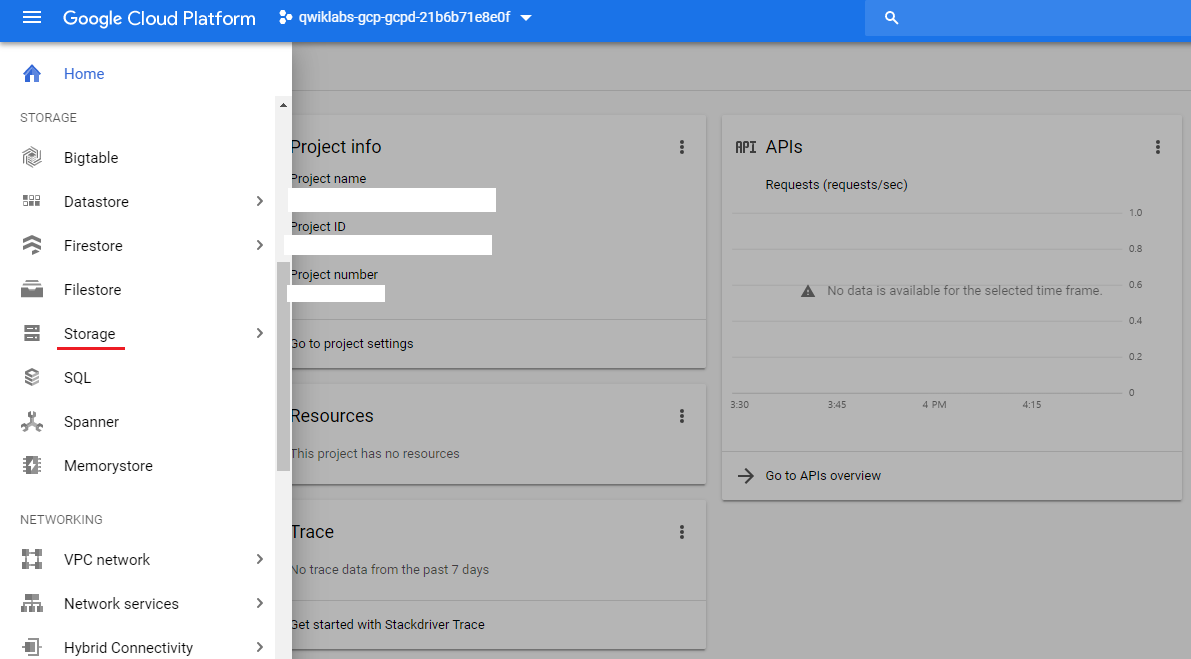Image resolution: width=1191 pixels, height=659 pixels.
Task: Click project name qwiklabs-gcp-gcpd-21b6b71e8e0f
Action: 404,17
